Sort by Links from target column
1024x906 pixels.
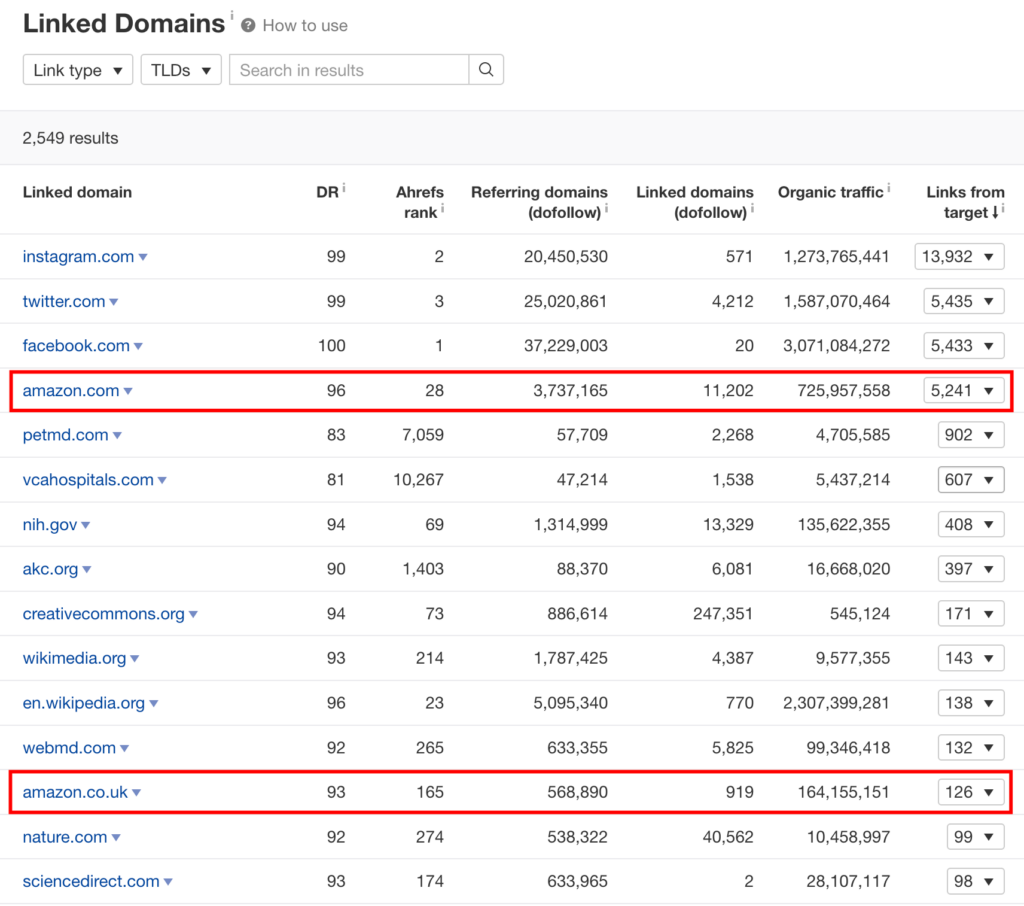click(965, 202)
